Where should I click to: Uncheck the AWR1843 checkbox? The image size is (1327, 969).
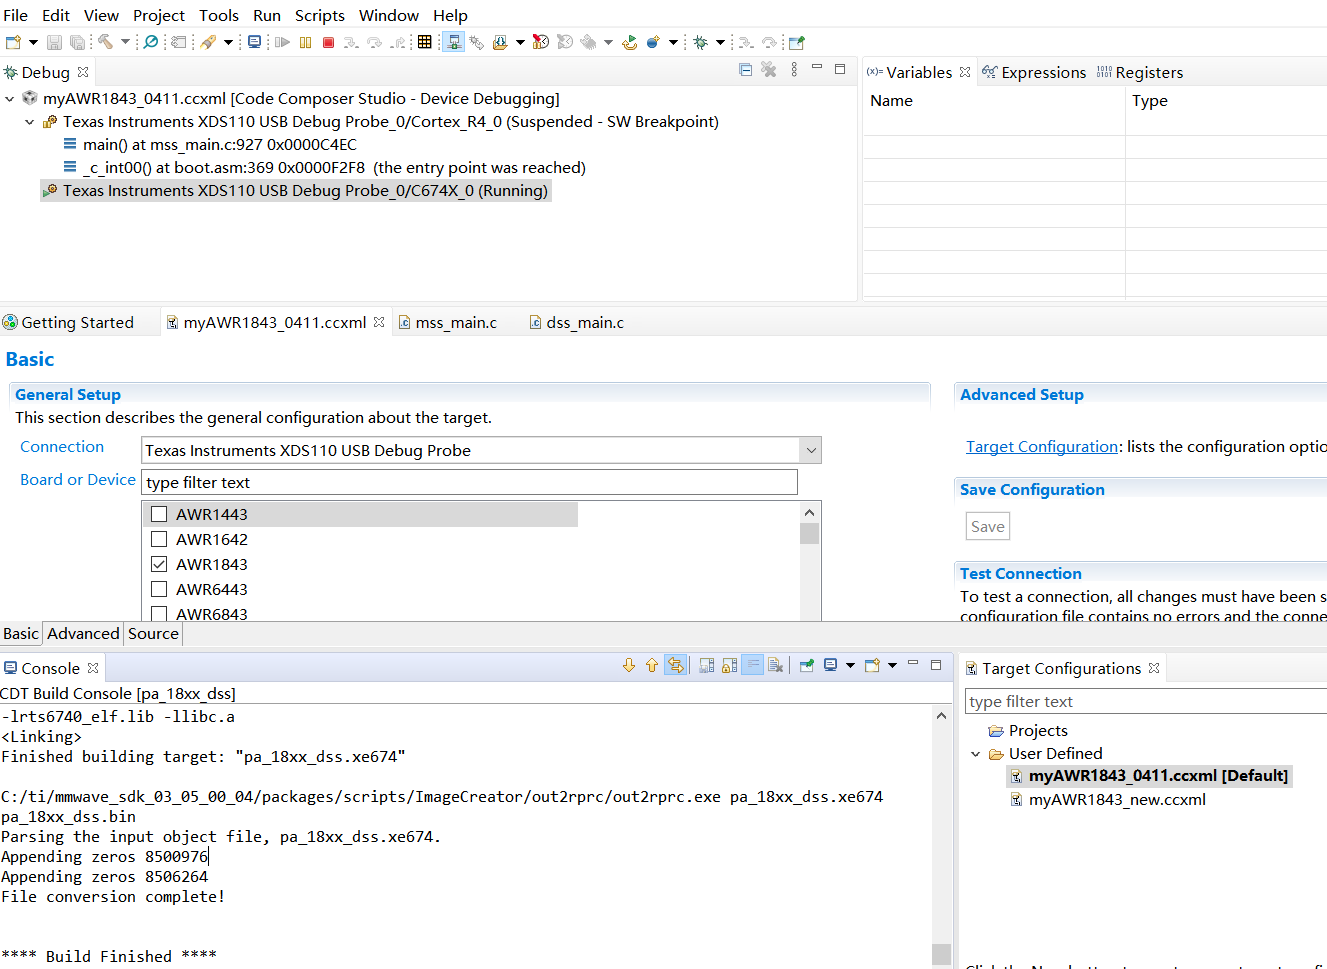(x=159, y=564)
